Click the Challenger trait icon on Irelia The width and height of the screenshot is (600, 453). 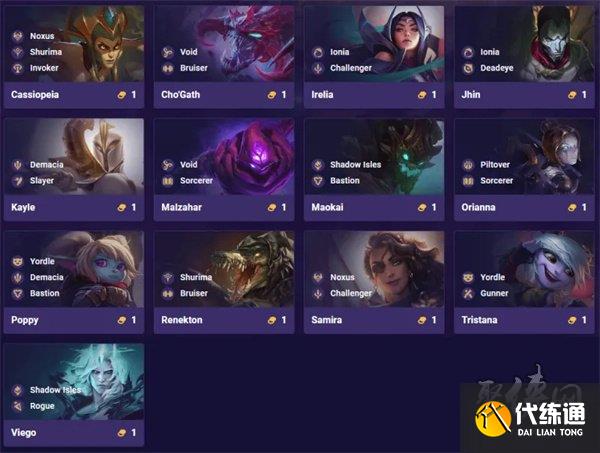click(318, 68)
